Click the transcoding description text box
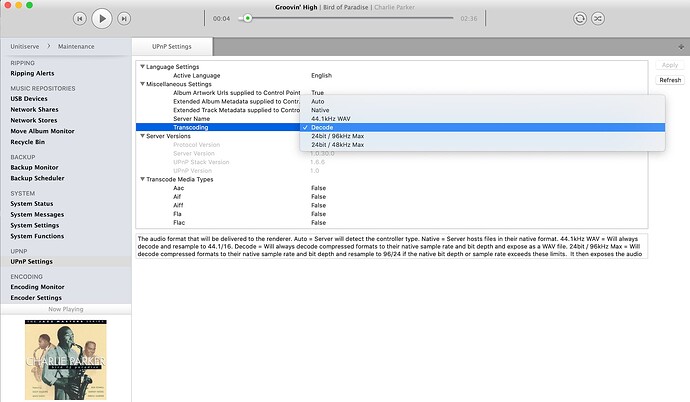Image resolution: width=690 pixels, height=402 pixels. 392,246
